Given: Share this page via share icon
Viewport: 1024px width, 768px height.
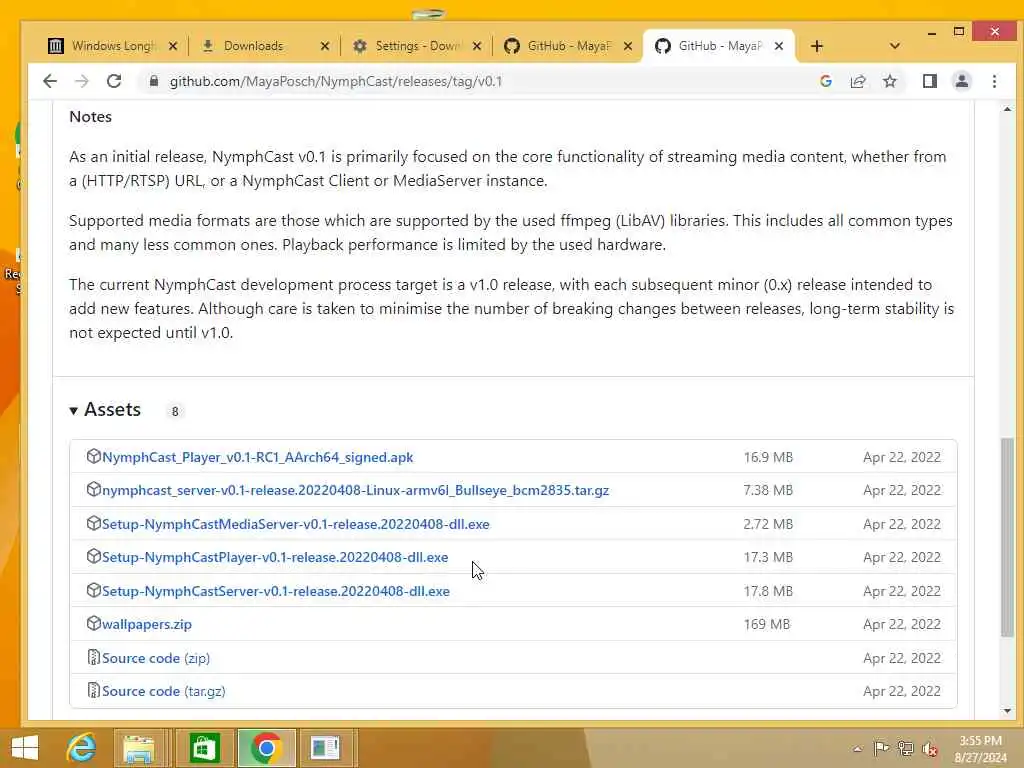Looking at the screenshot, I should [x=858, y=81].
